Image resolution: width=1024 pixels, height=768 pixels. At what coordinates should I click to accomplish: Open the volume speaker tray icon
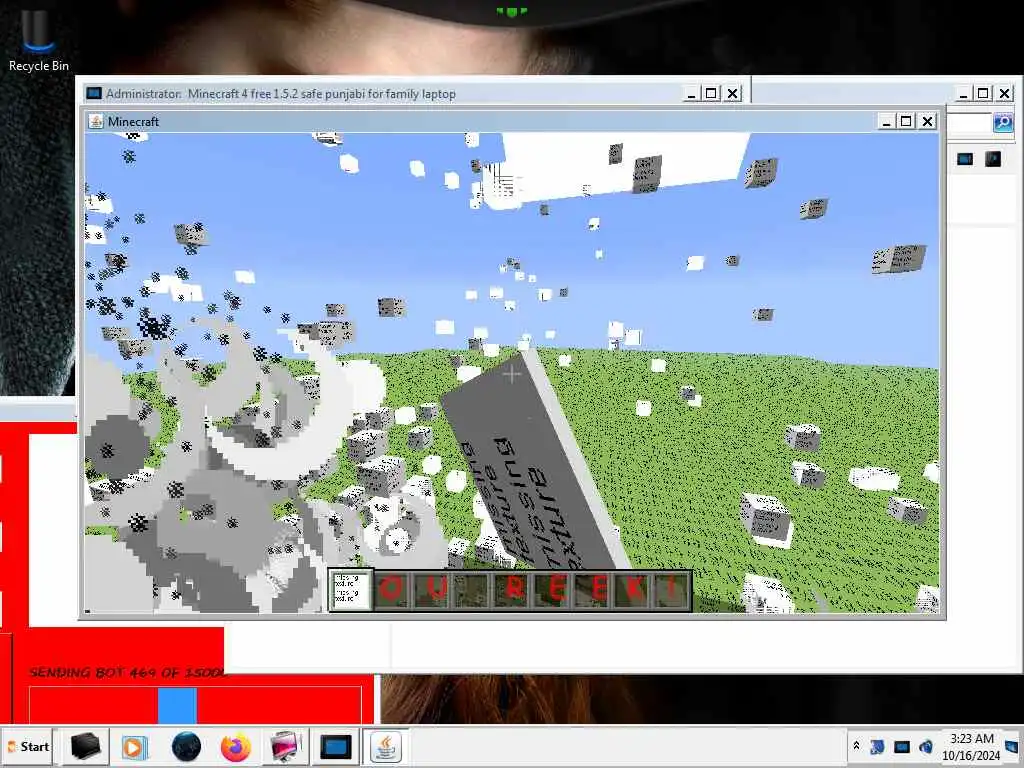coord(925,746)
